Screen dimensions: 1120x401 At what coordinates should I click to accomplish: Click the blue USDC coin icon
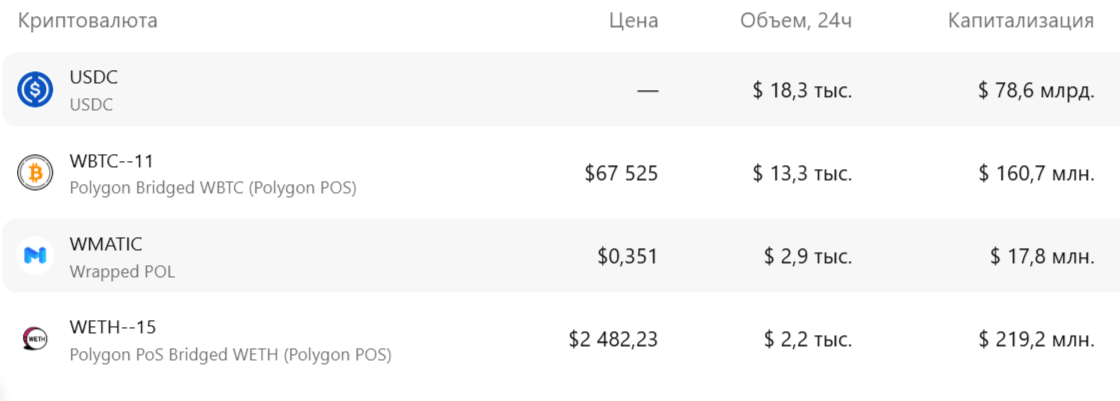click(x=35, y=90)
